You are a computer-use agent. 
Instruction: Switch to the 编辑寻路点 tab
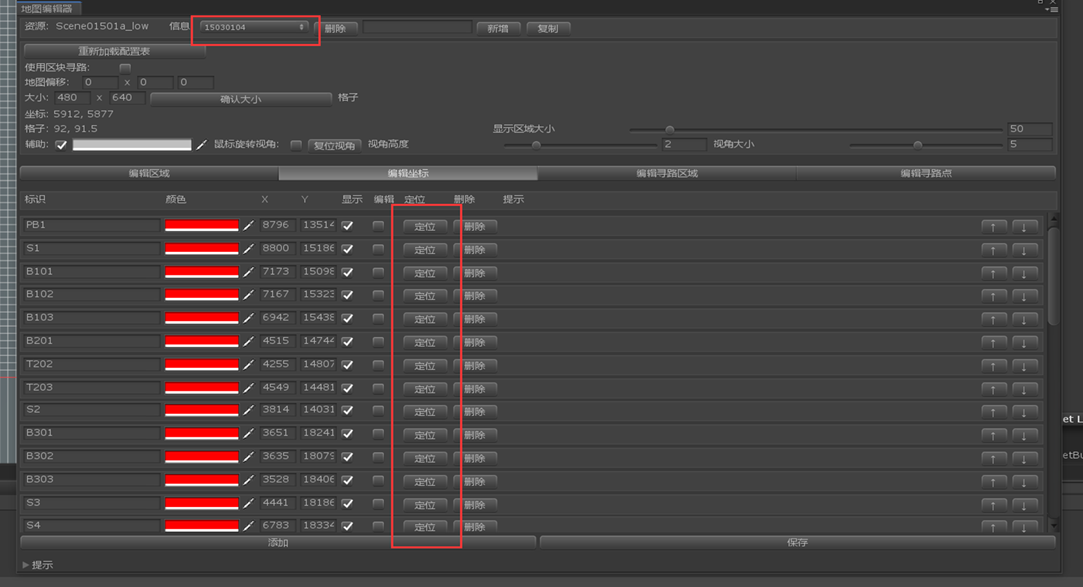[x=926, y=173]
